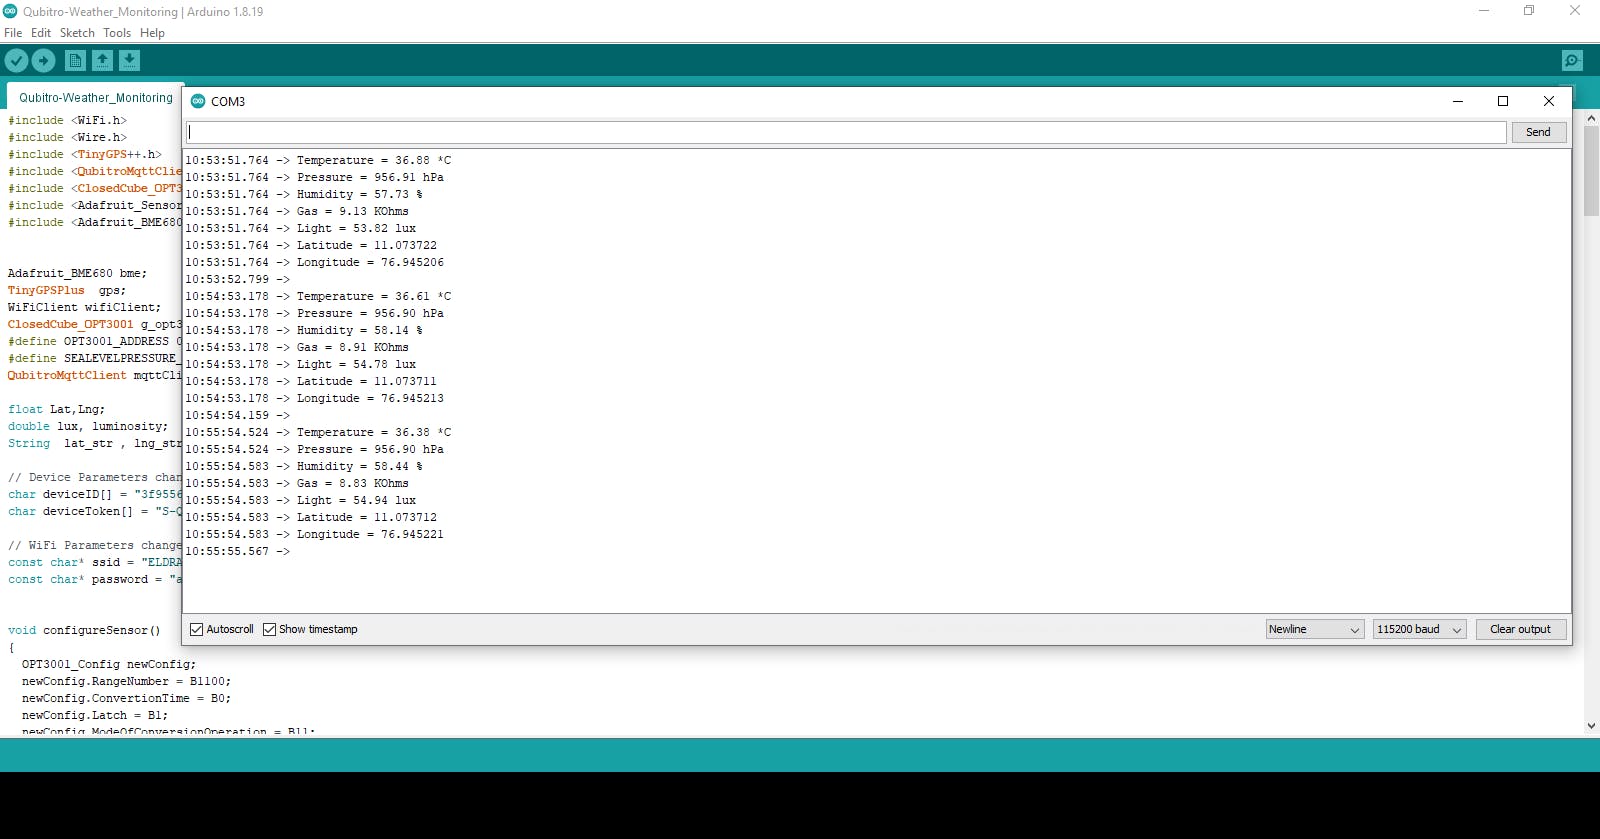Click line 'Temperature = 36.88 *C'

(374, 160)
